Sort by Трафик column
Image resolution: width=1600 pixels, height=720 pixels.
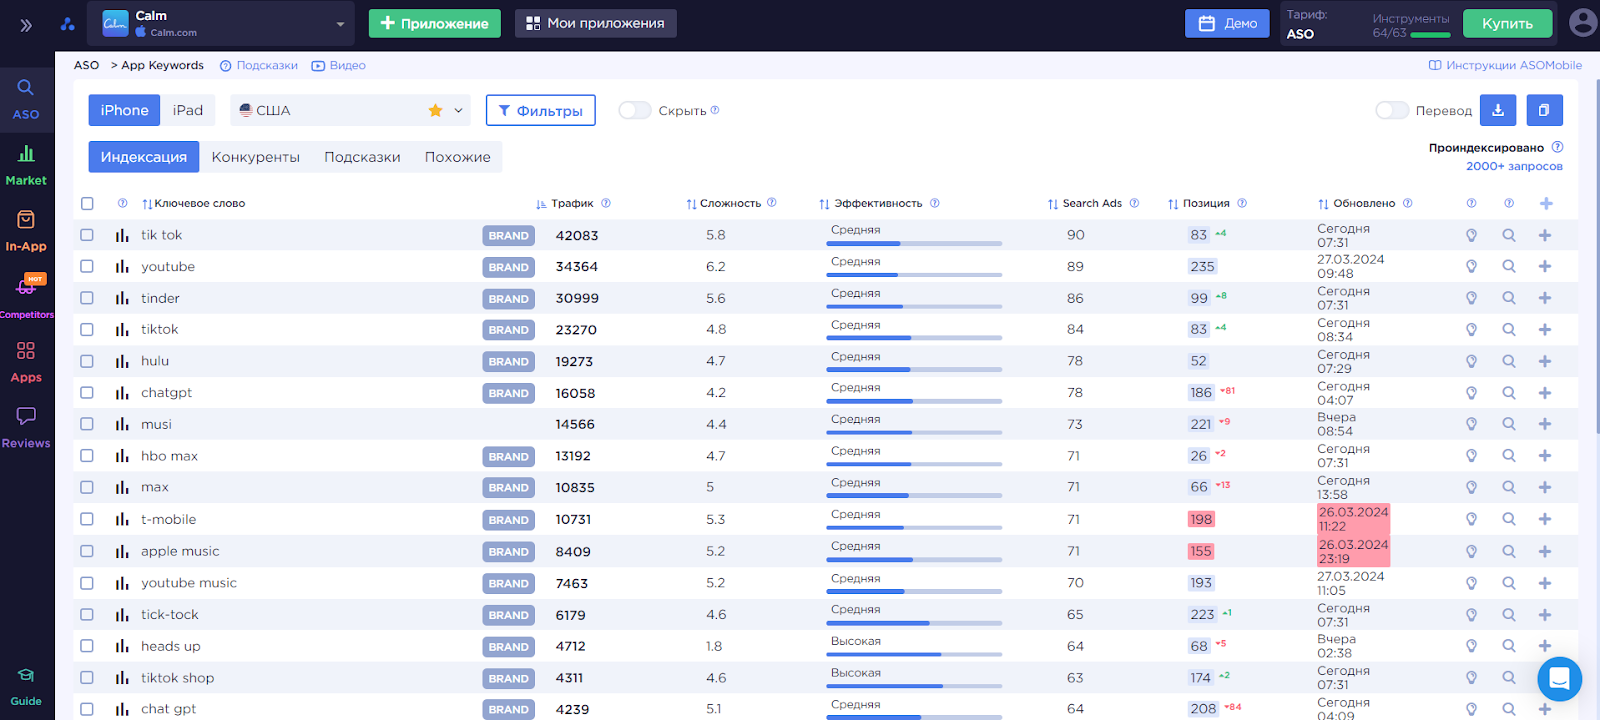click(565, 203)
